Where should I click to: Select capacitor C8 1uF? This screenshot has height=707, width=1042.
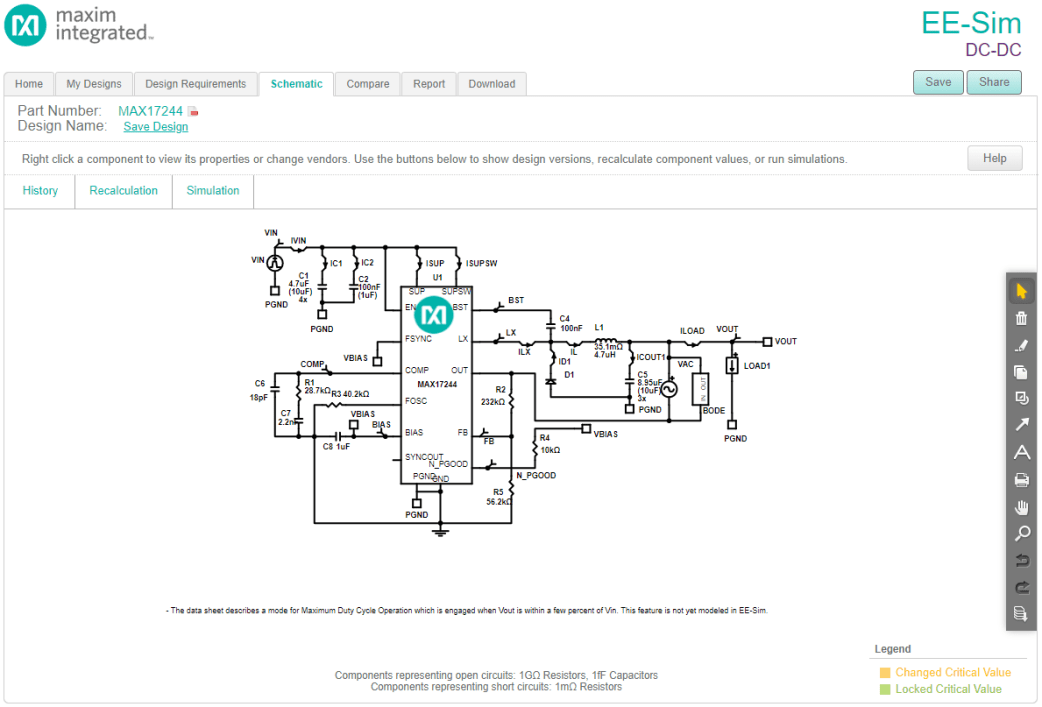click(338, 437)
